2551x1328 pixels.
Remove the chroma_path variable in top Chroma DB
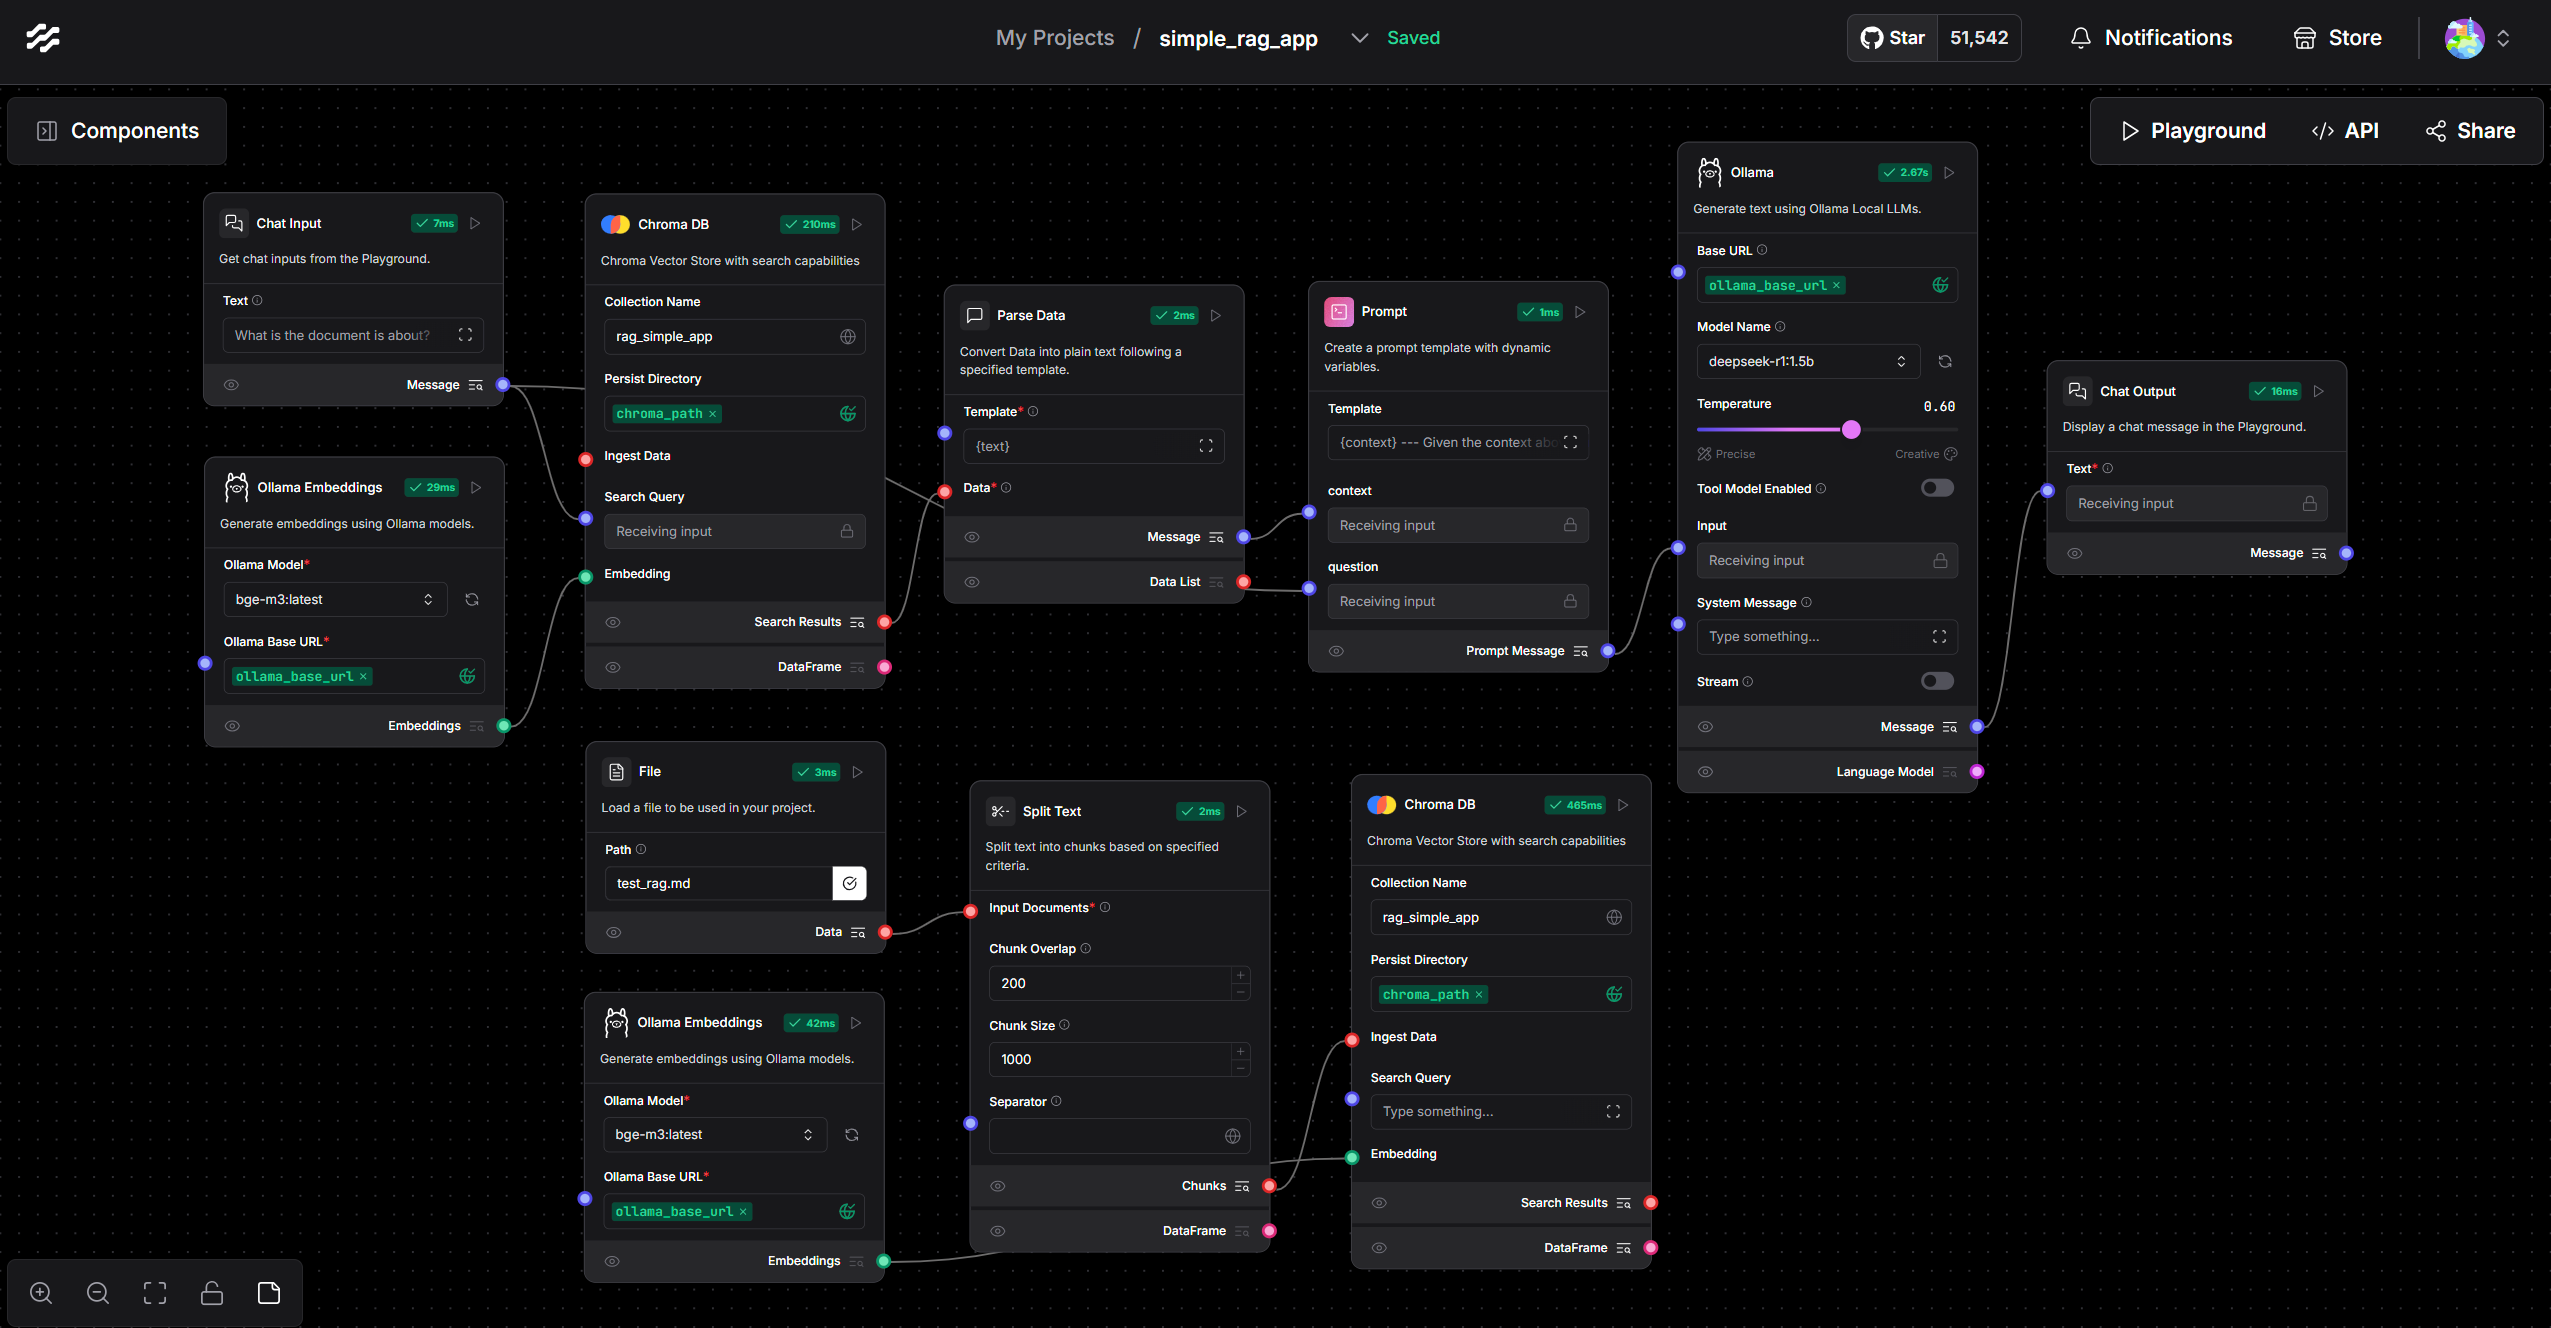click(713, 414)
